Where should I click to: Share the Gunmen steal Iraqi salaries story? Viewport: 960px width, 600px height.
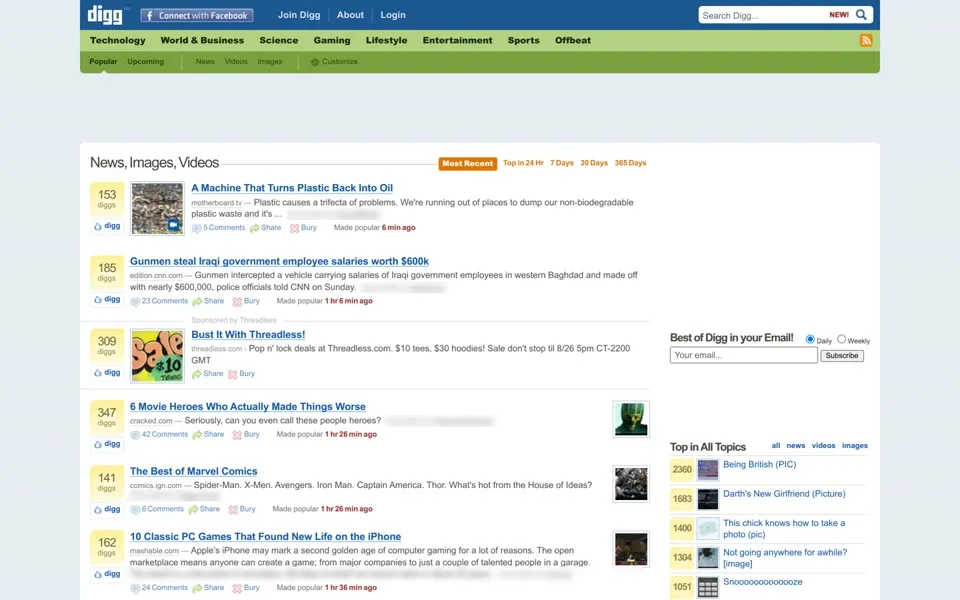208,301
